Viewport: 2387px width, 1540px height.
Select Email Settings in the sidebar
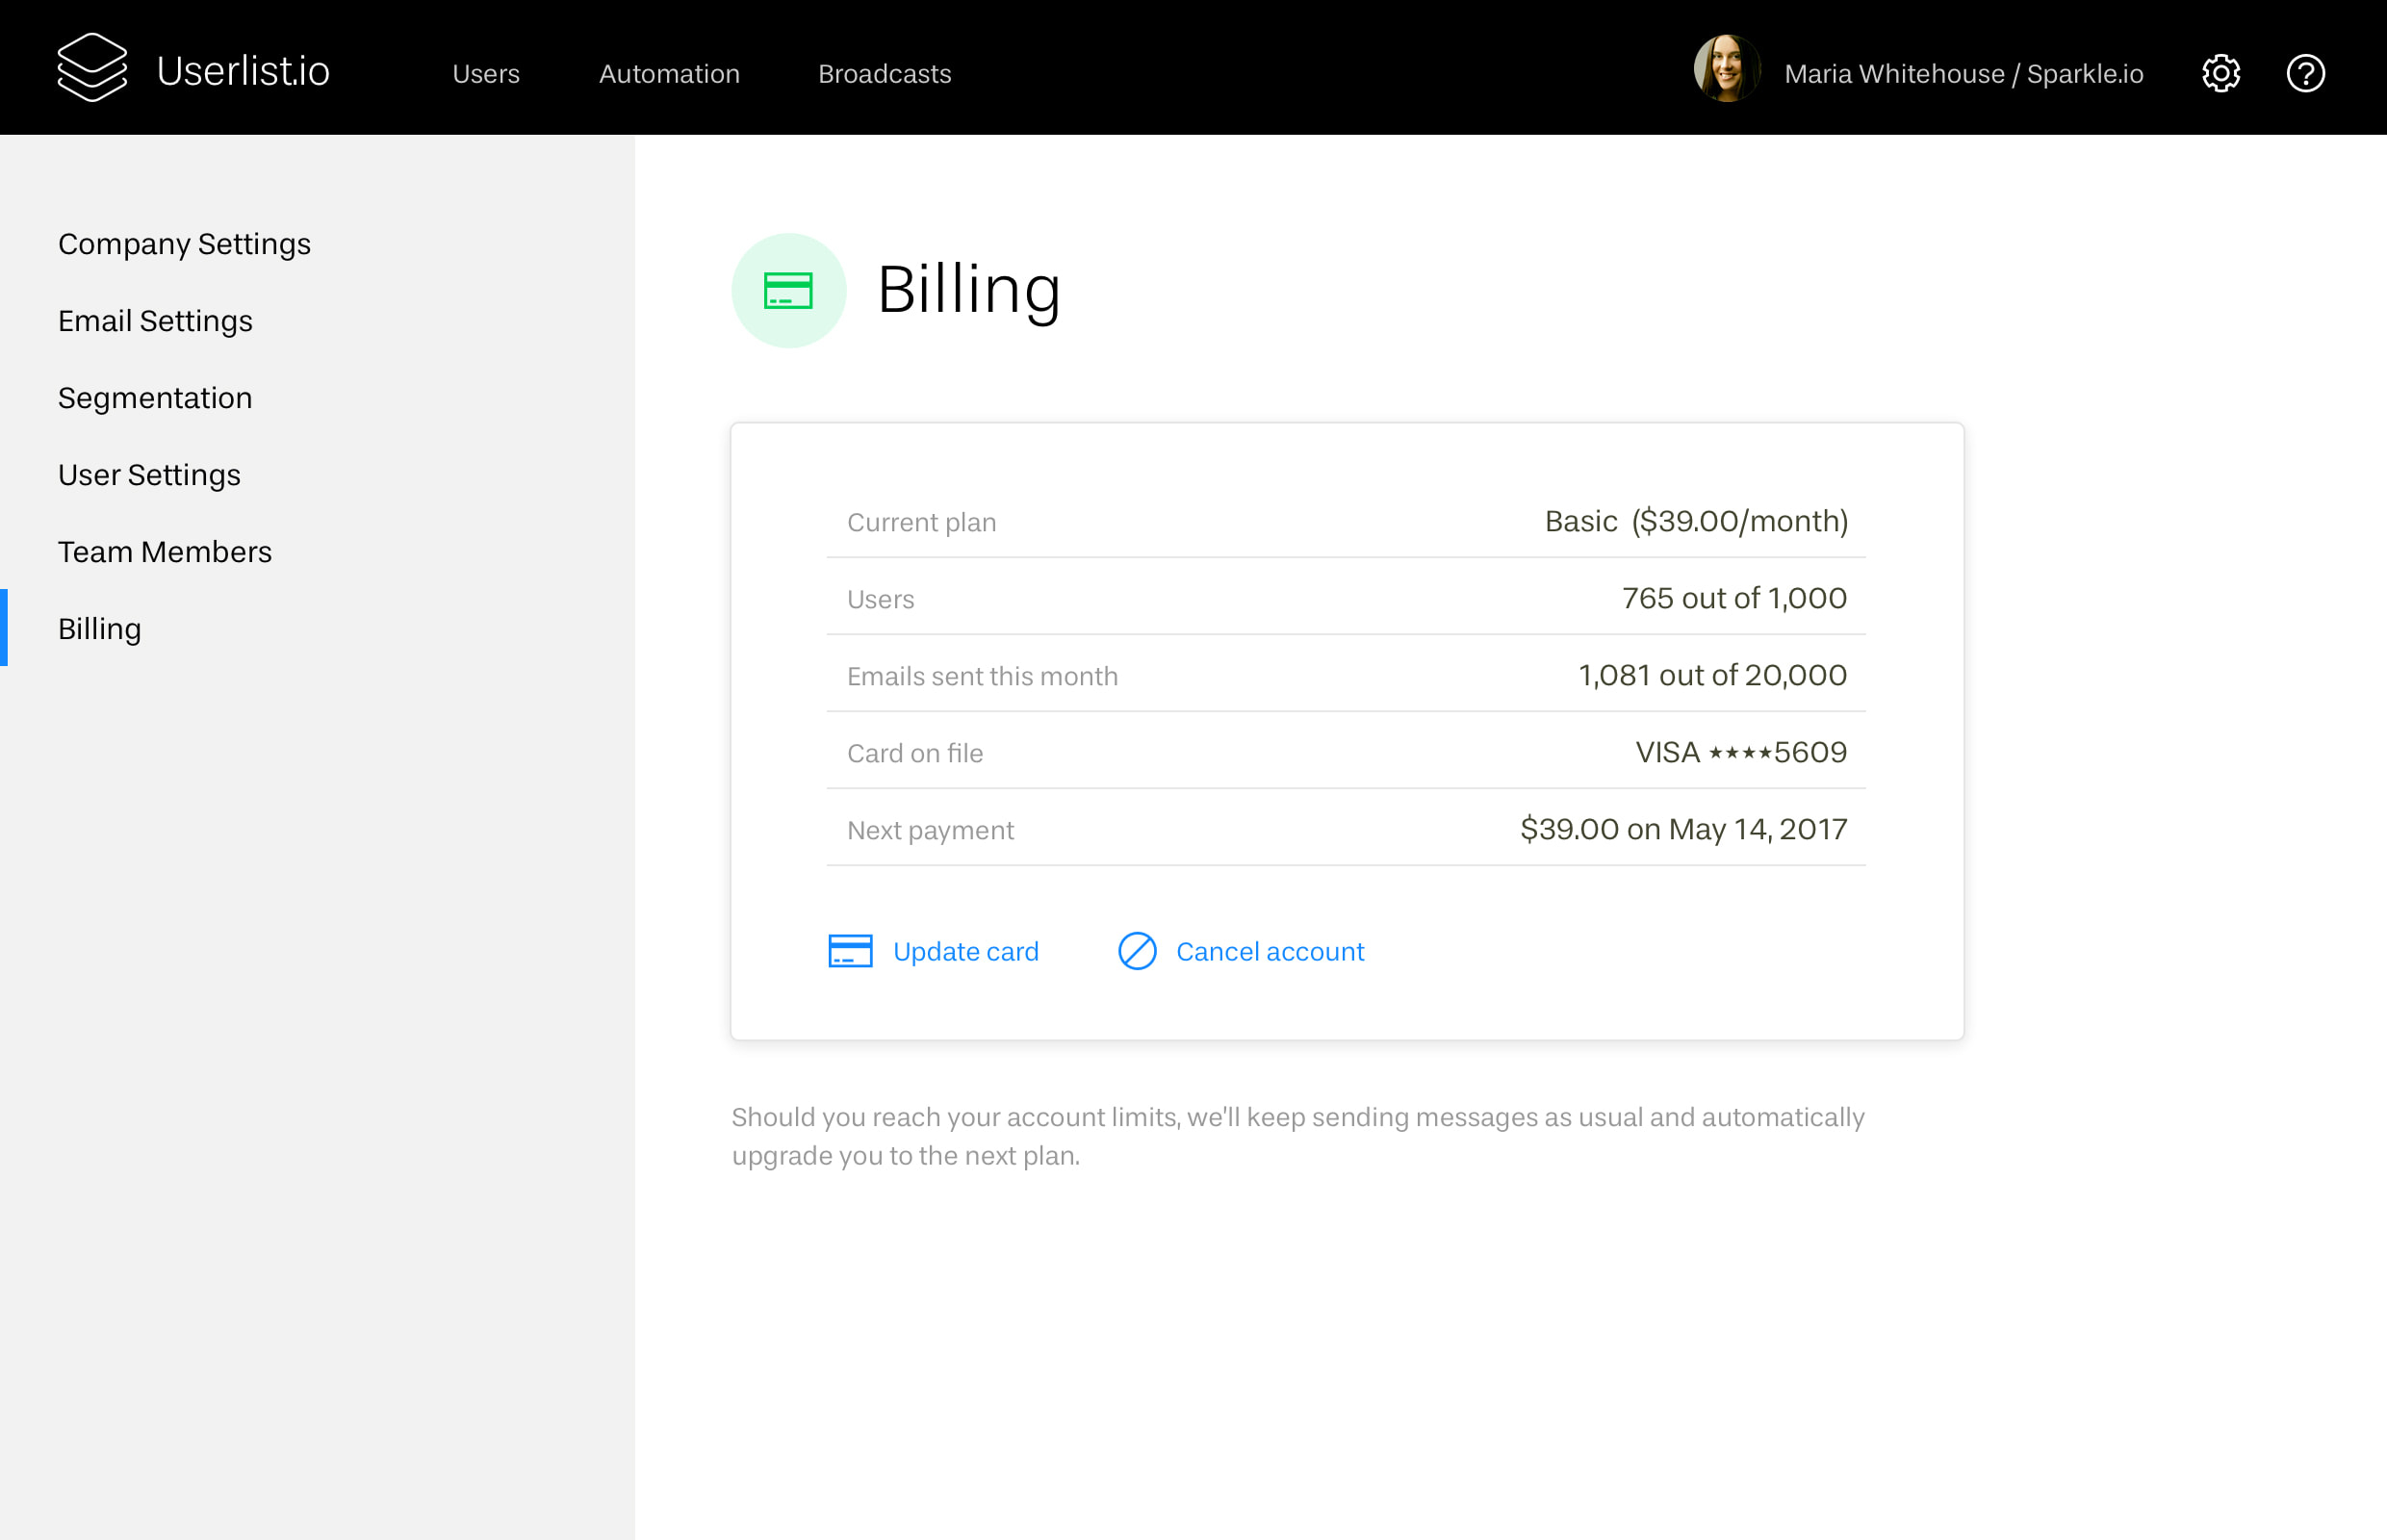[155, 321]
